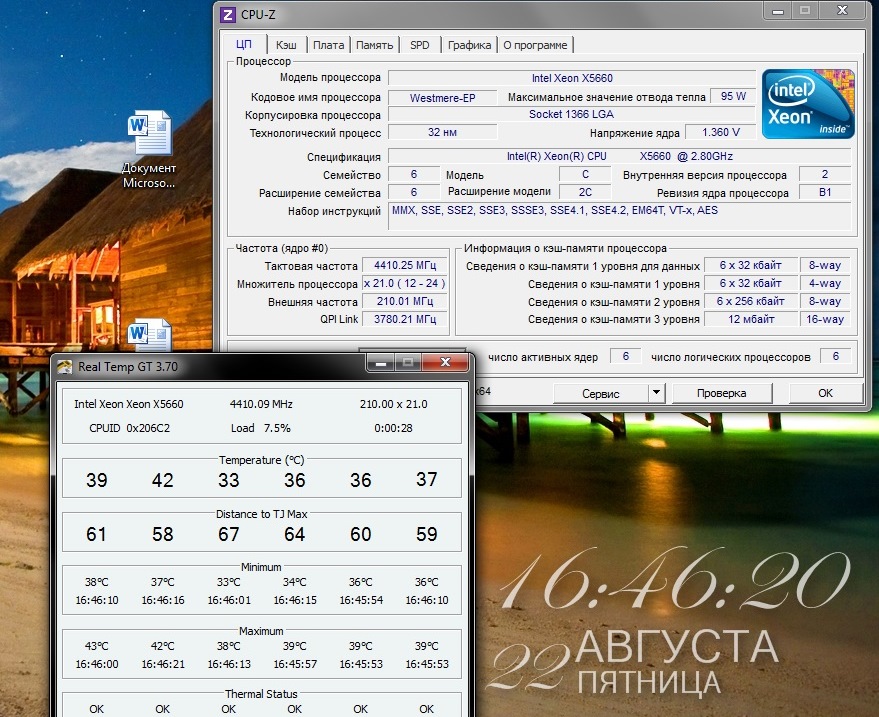
Task: Switch to the Кэш tab
Action: tap(286, 45)
